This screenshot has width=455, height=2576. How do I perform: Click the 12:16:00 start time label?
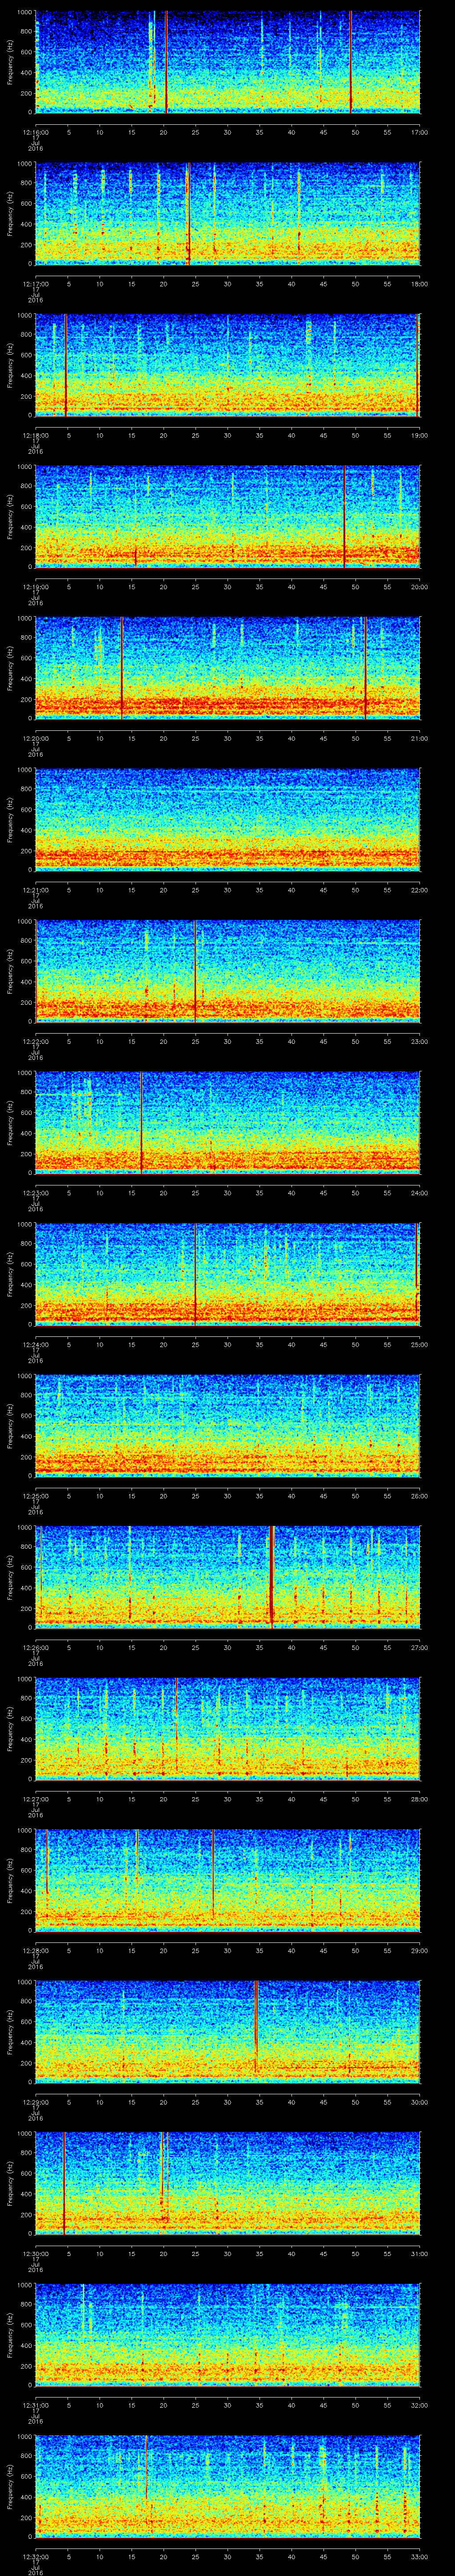(36, 131)
